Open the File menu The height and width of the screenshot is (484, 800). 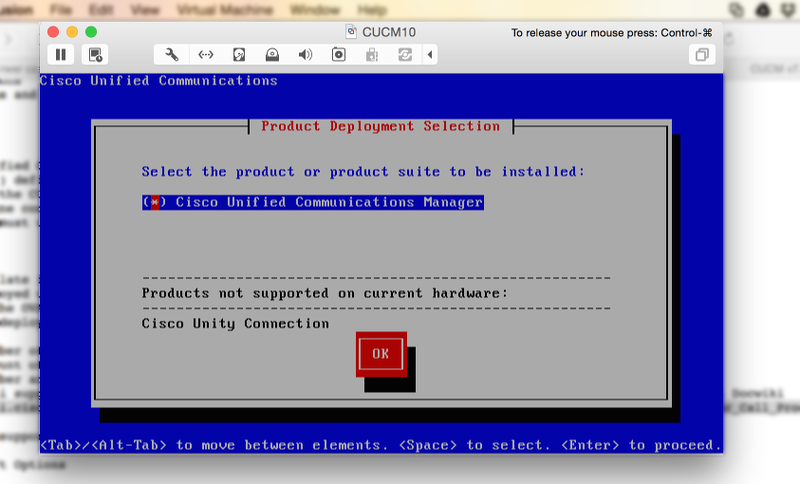click(61, 10)
